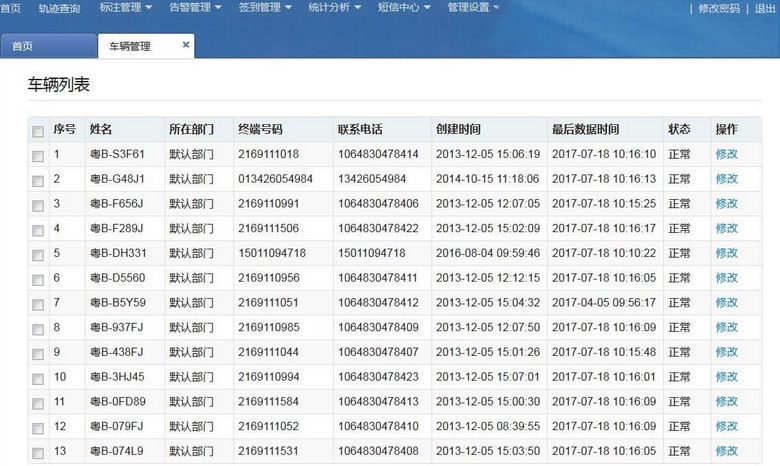This screenshot has height=466, width=780.
Task: Click 修改 for vehicle 粤B-D5560
Action: click(726, 278)
